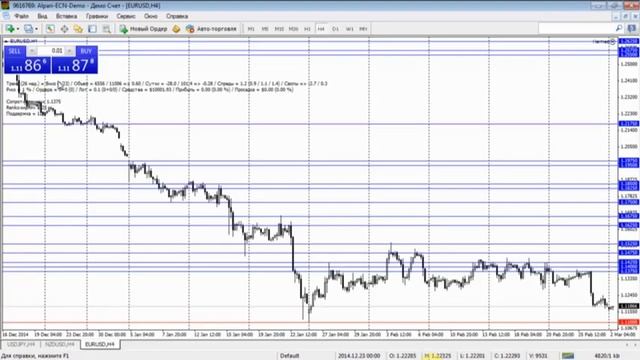The width and height of the screenshot is (640, 360).
Task: Switch chart to M1 timeframe
Action: (251, 29)
